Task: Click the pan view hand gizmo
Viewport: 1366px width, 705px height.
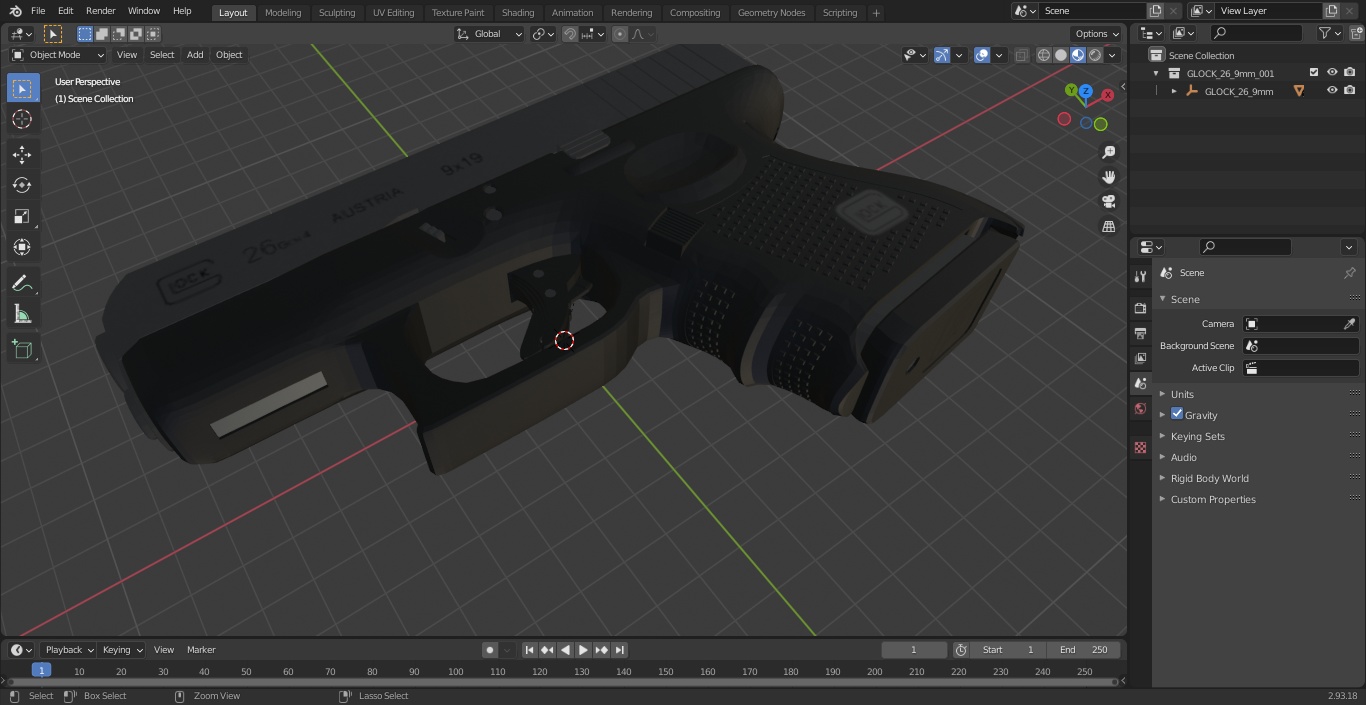Action: pos(1108,177)
